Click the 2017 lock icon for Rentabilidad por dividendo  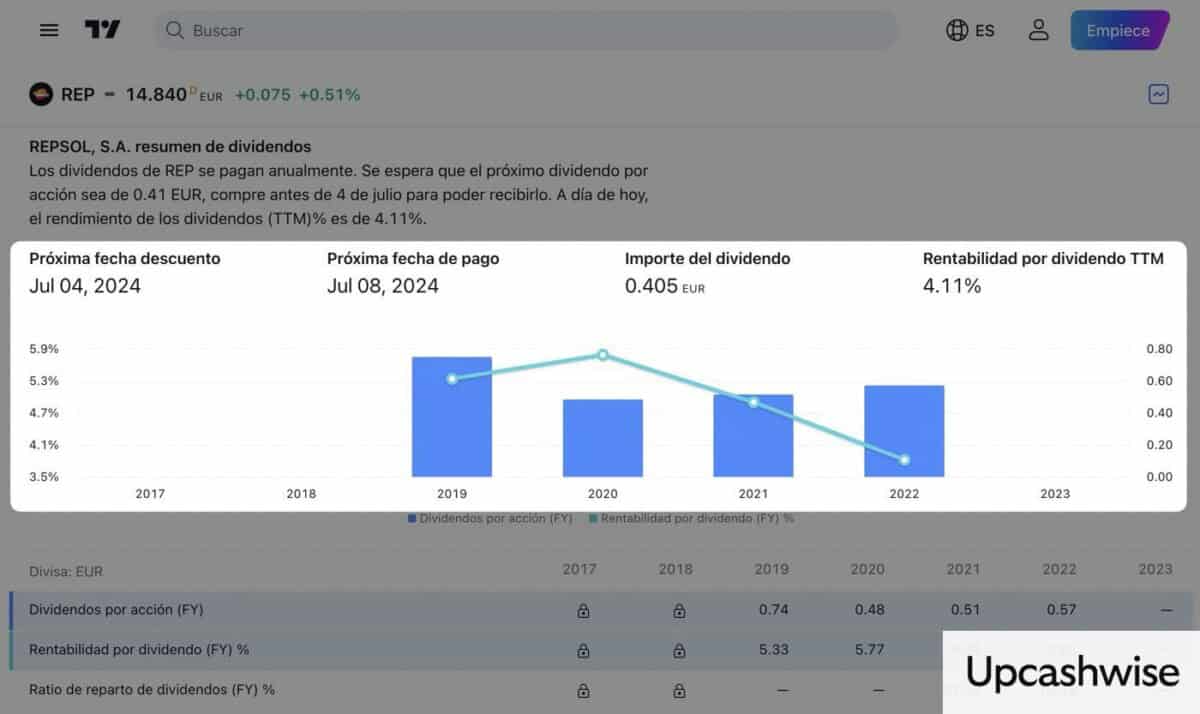(583, 651)
